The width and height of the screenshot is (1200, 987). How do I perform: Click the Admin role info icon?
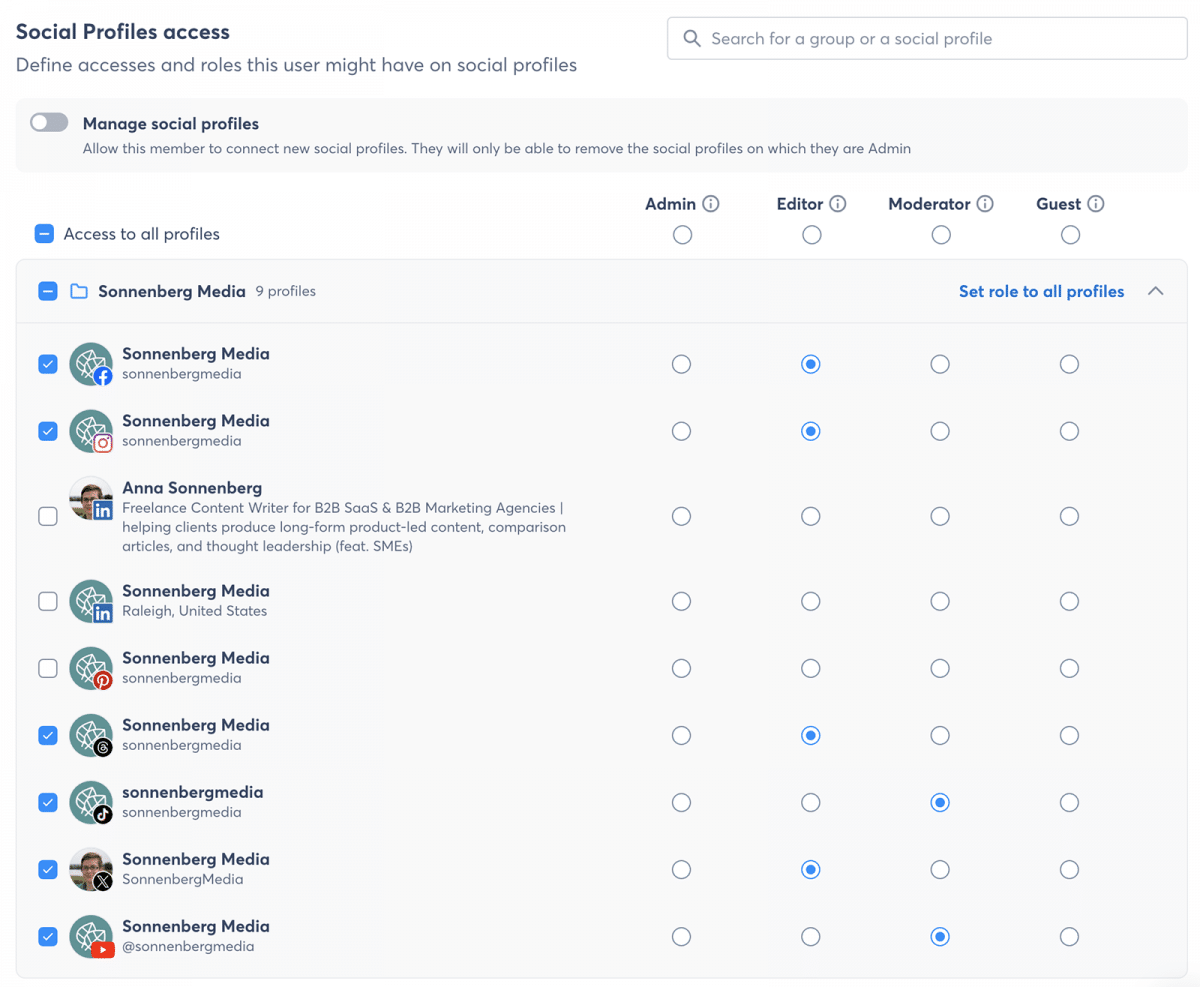[x=711, y=204]
